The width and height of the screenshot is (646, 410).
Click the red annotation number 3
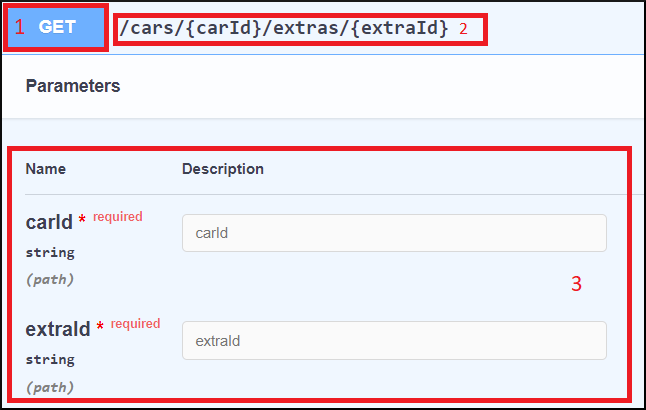coord(576,284)
